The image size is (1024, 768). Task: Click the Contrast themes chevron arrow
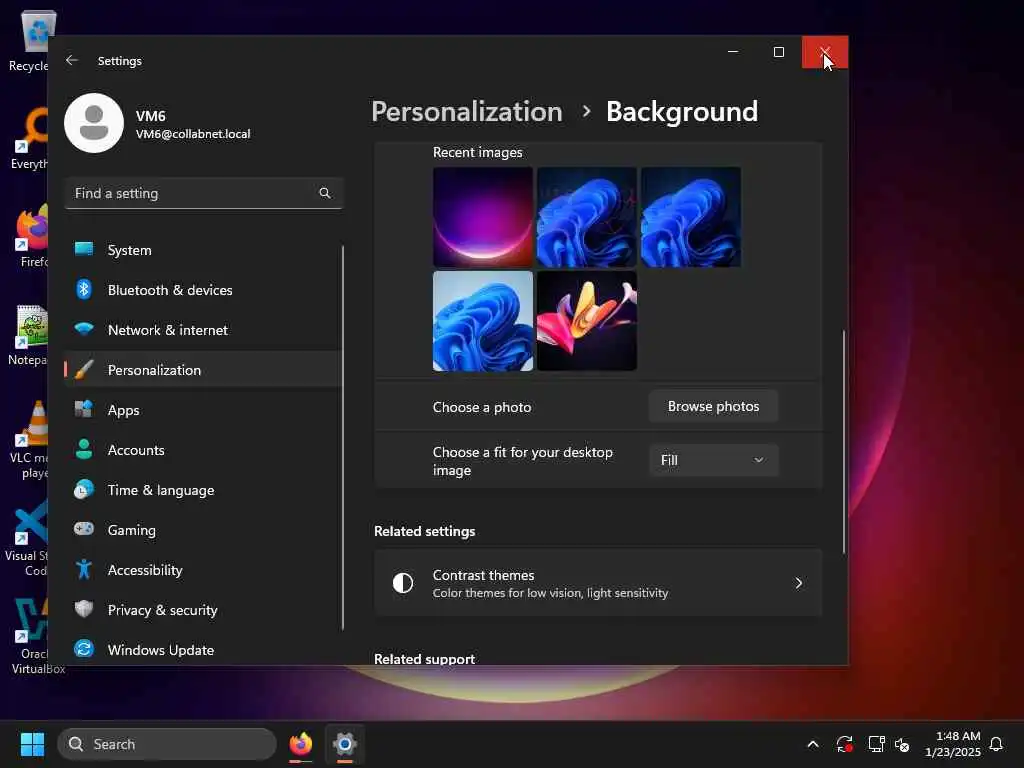pos(799,583)
